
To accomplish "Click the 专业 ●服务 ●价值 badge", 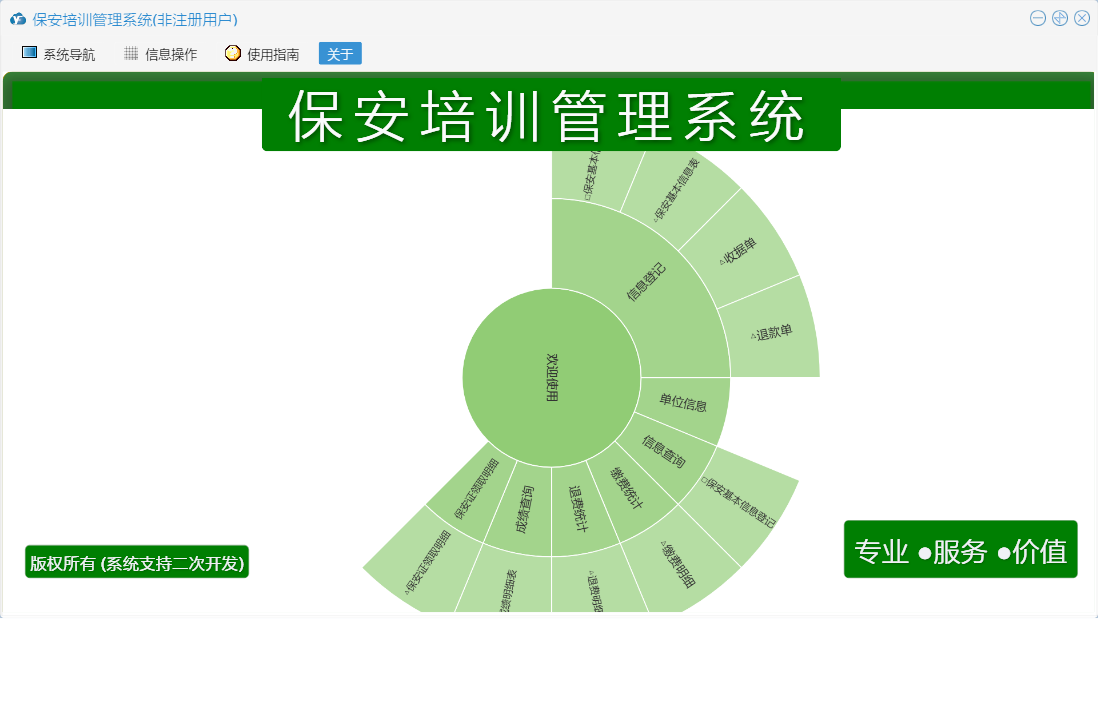I will click(x=961, y=550).
